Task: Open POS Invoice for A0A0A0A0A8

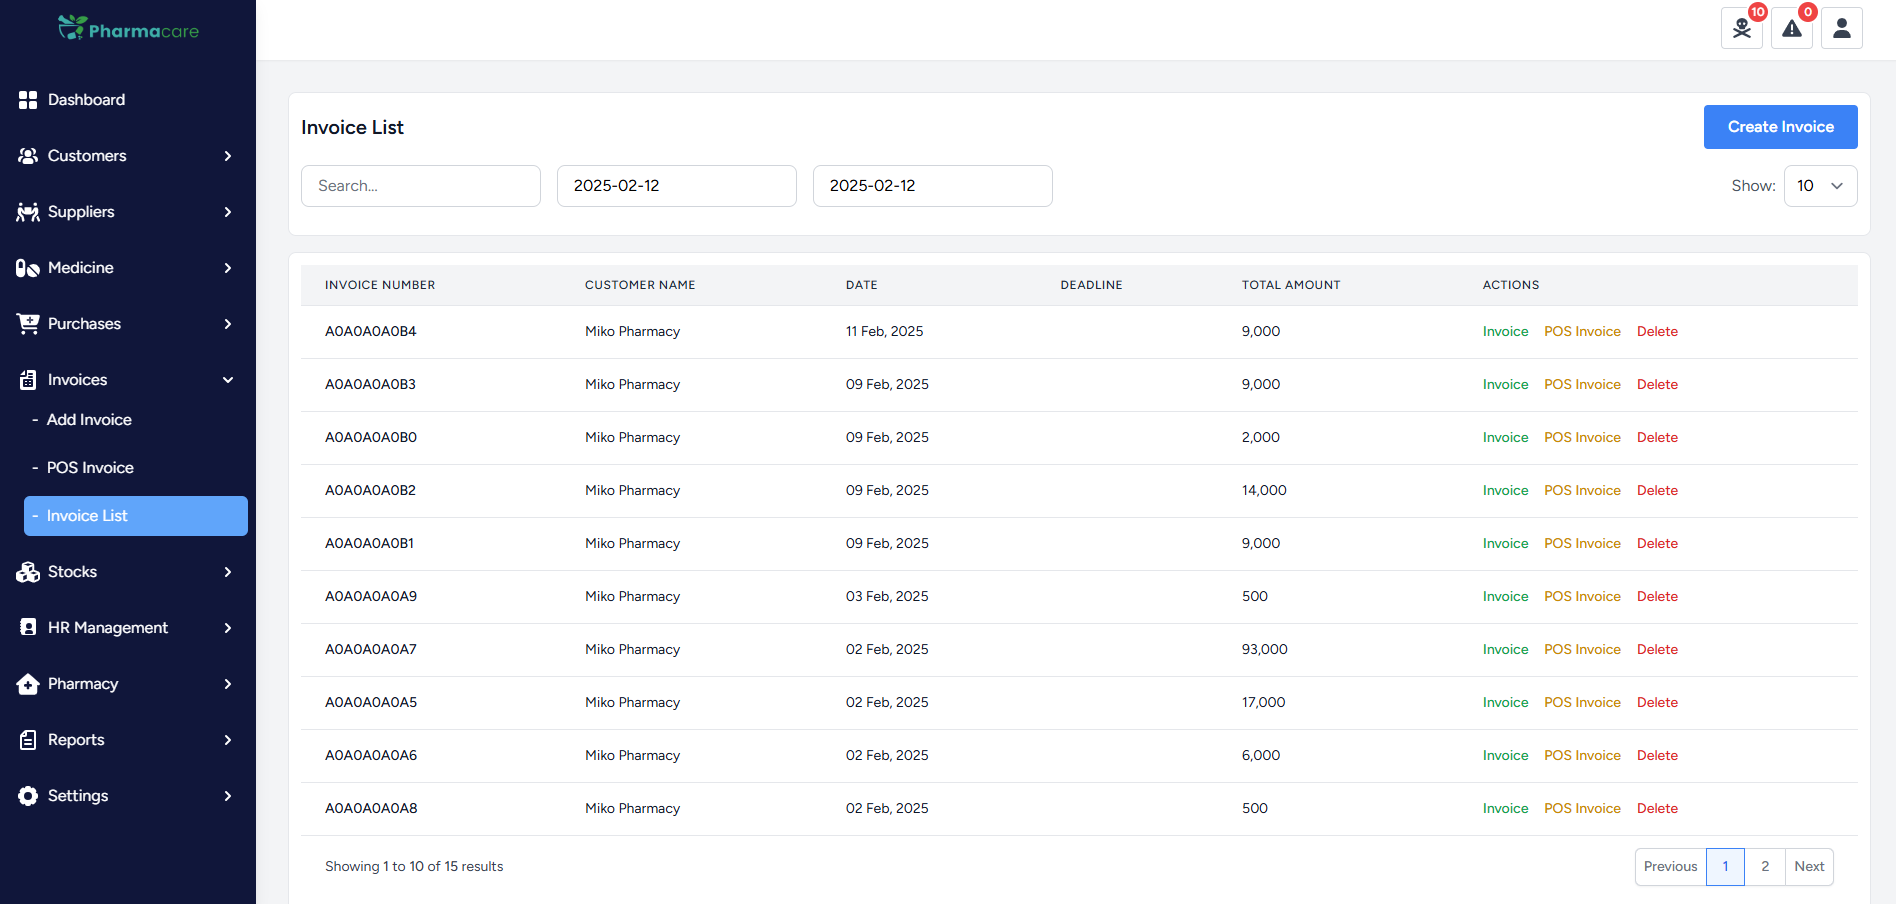Action: coord(1582,809)
